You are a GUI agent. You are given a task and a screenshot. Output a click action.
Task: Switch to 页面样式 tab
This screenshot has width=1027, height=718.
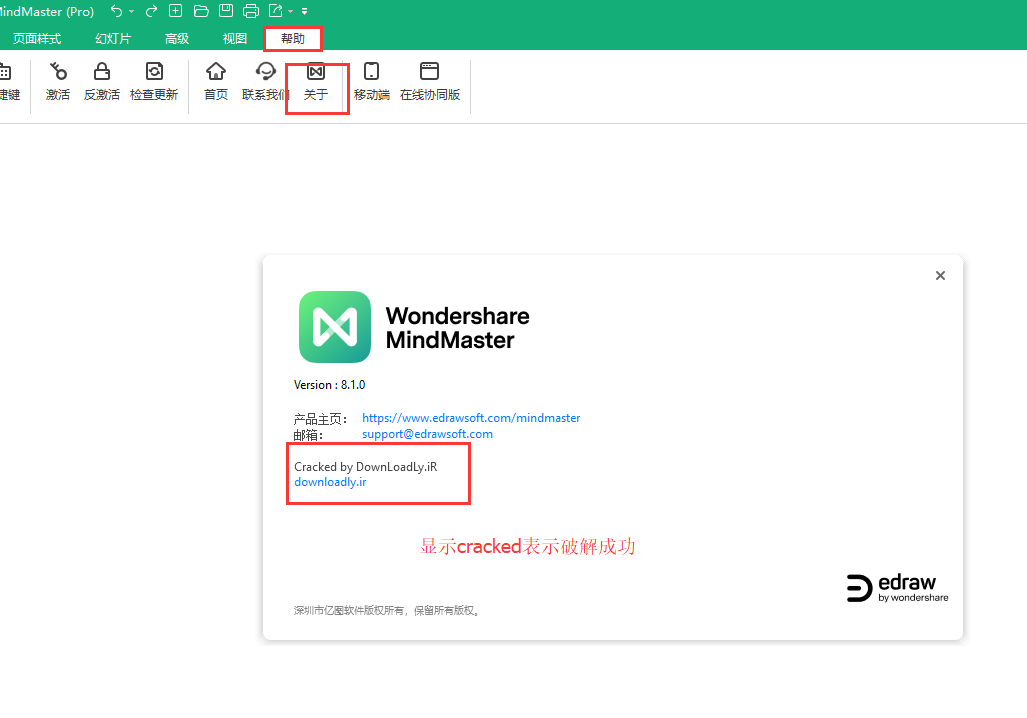coord(37,39)
